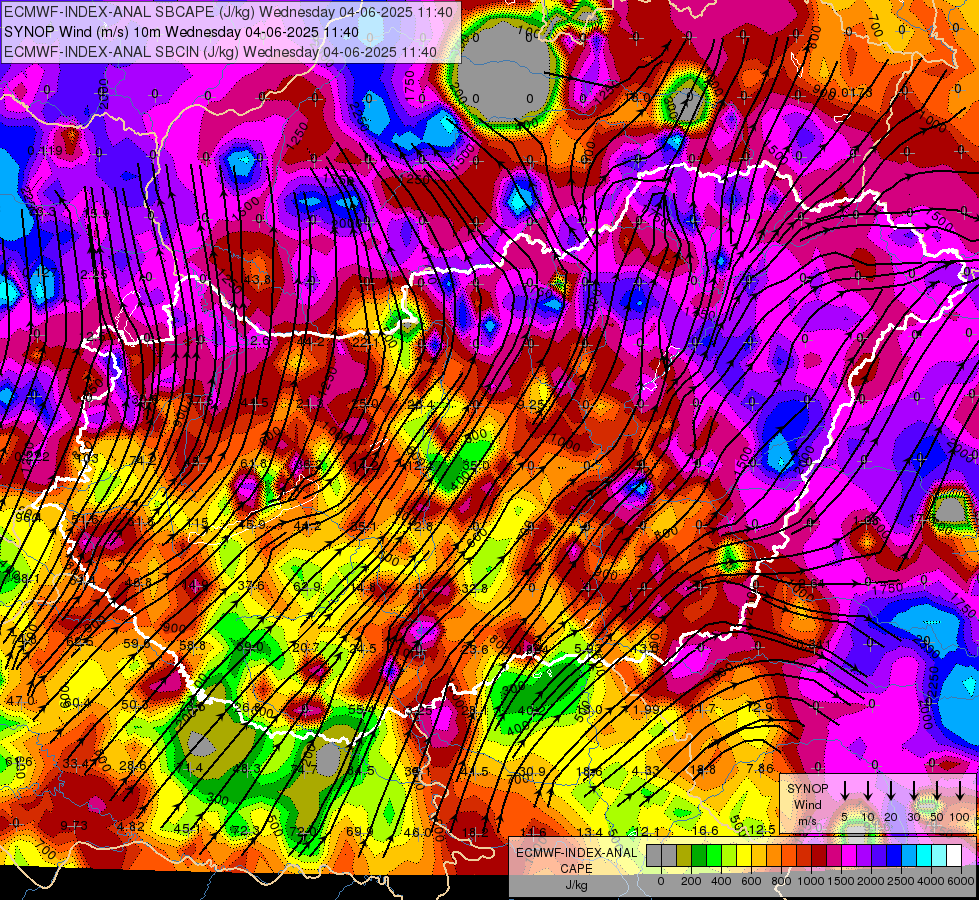The width and height of the screenshot is (979, 900).
Task: Click the 60.4 value on the map
Action: (77, 703)
